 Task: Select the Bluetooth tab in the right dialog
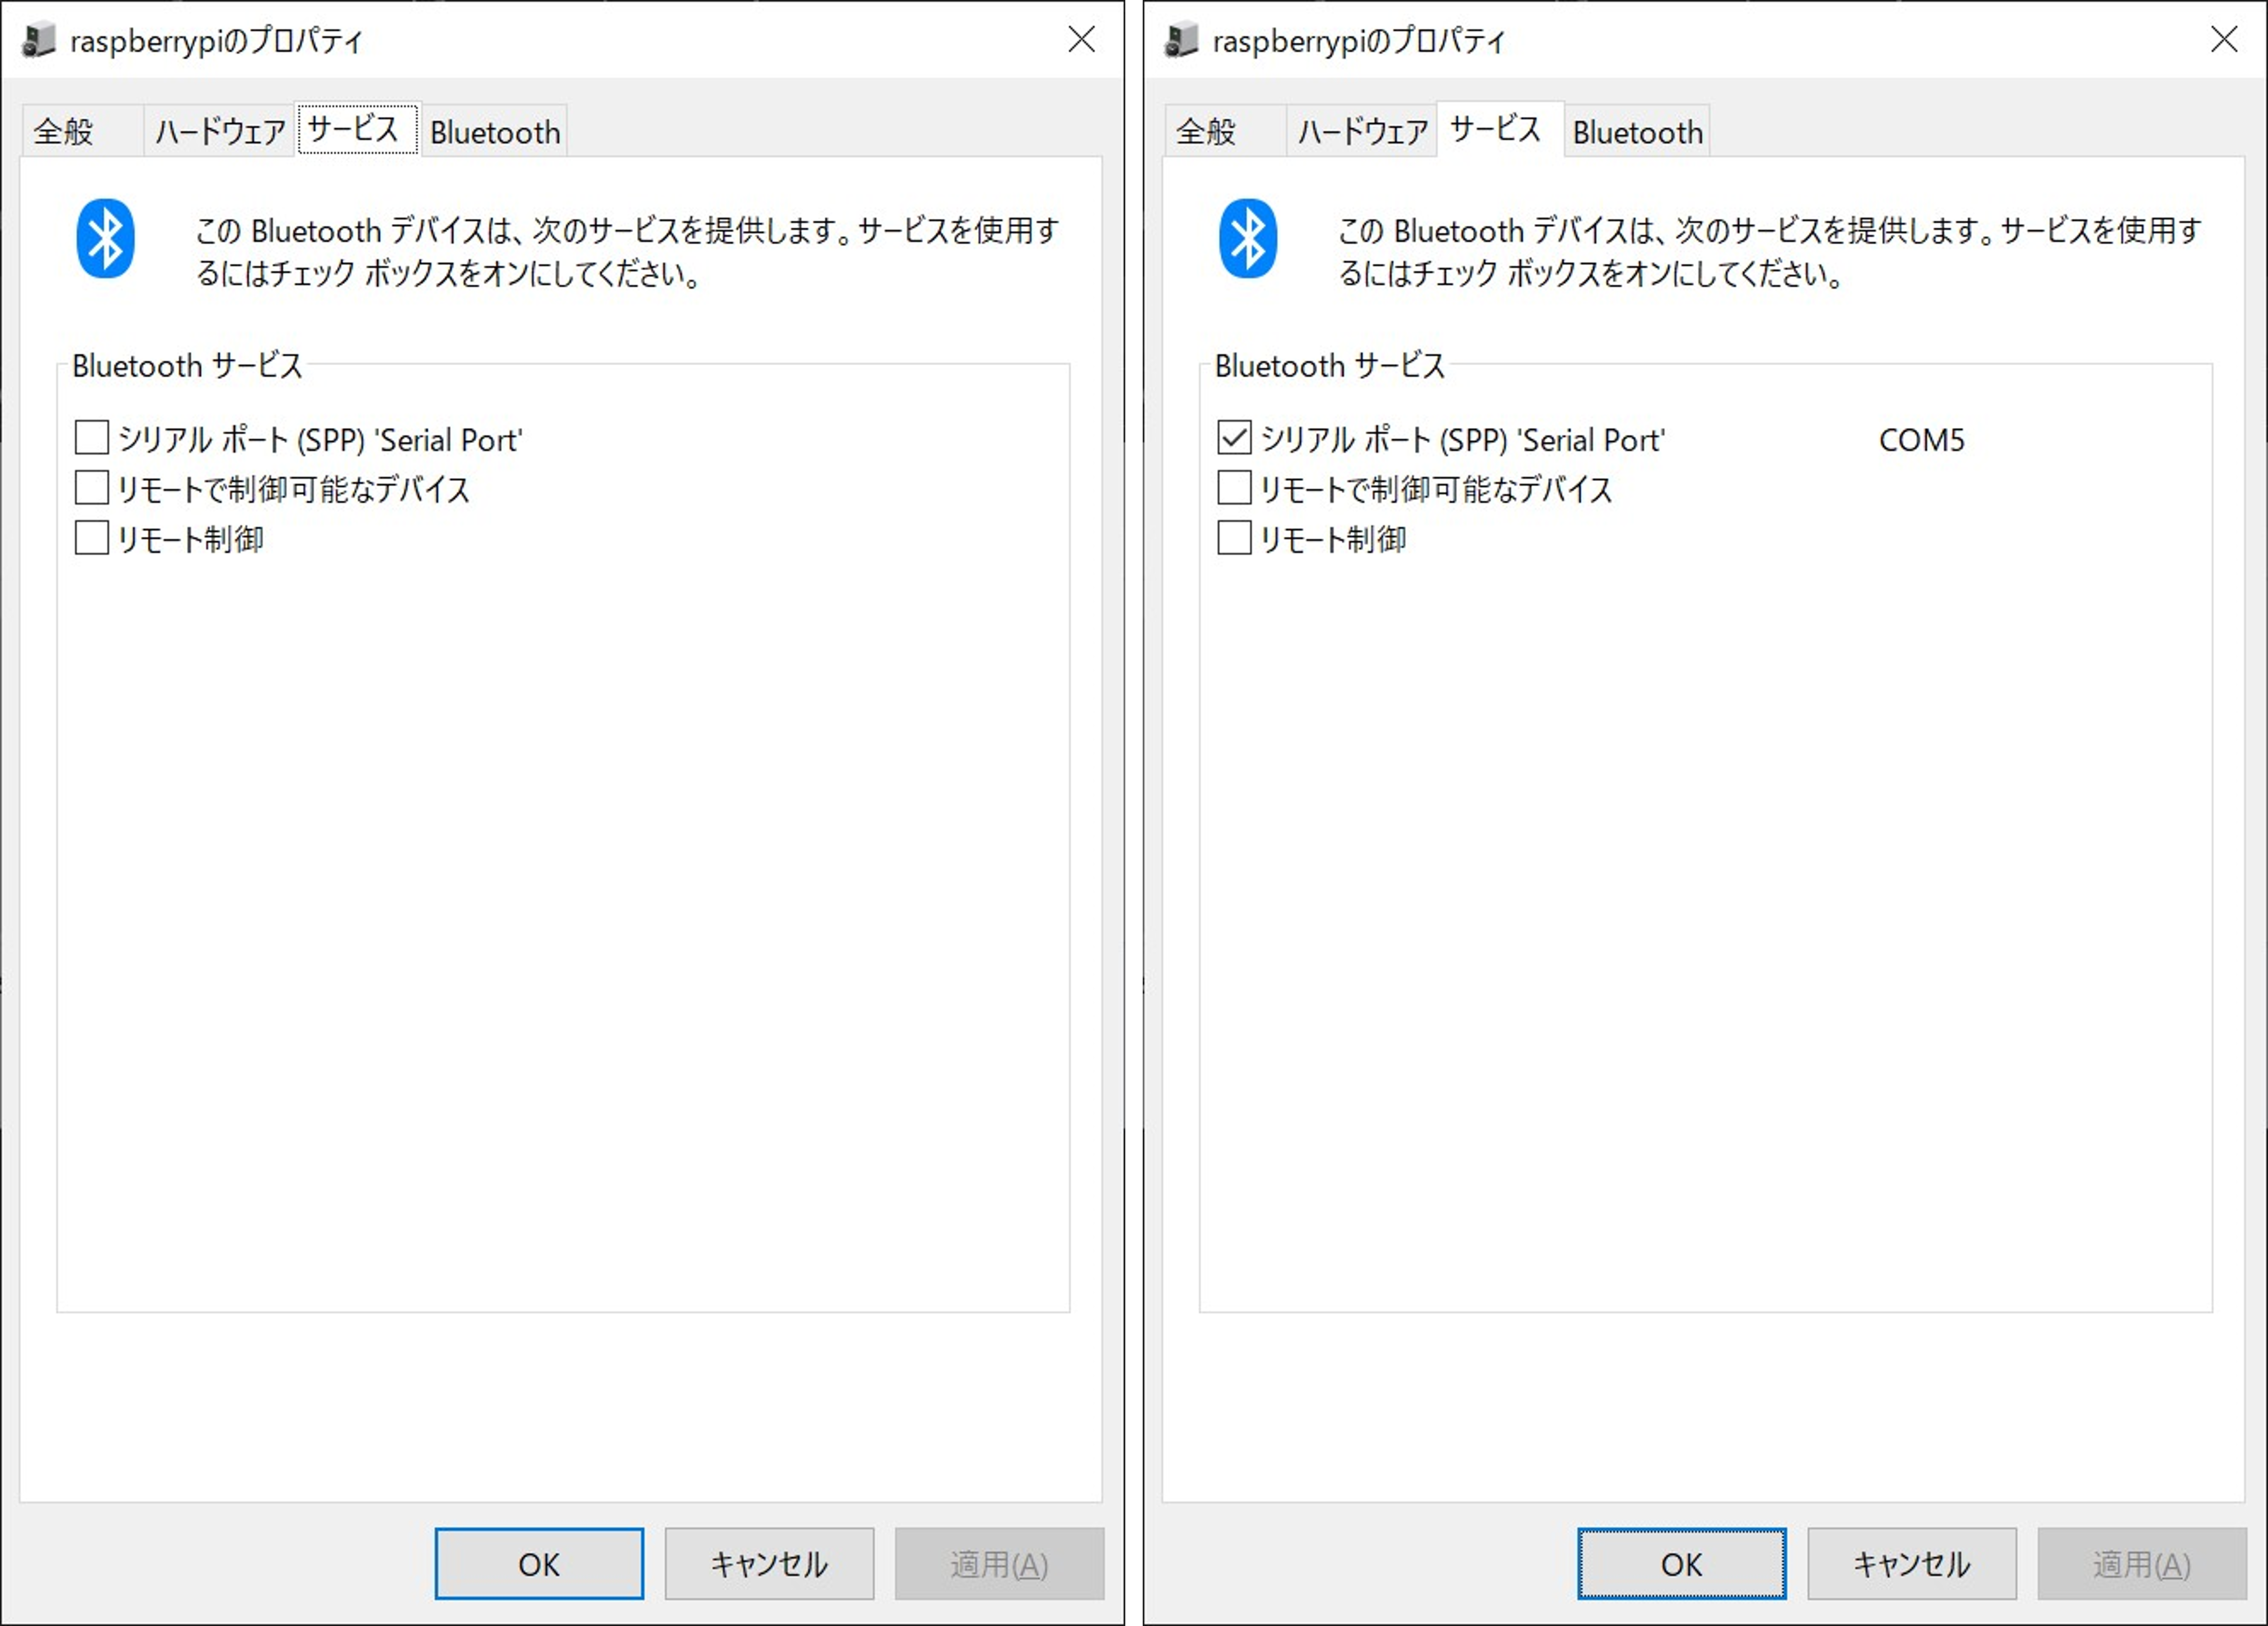click(1637, 132)
